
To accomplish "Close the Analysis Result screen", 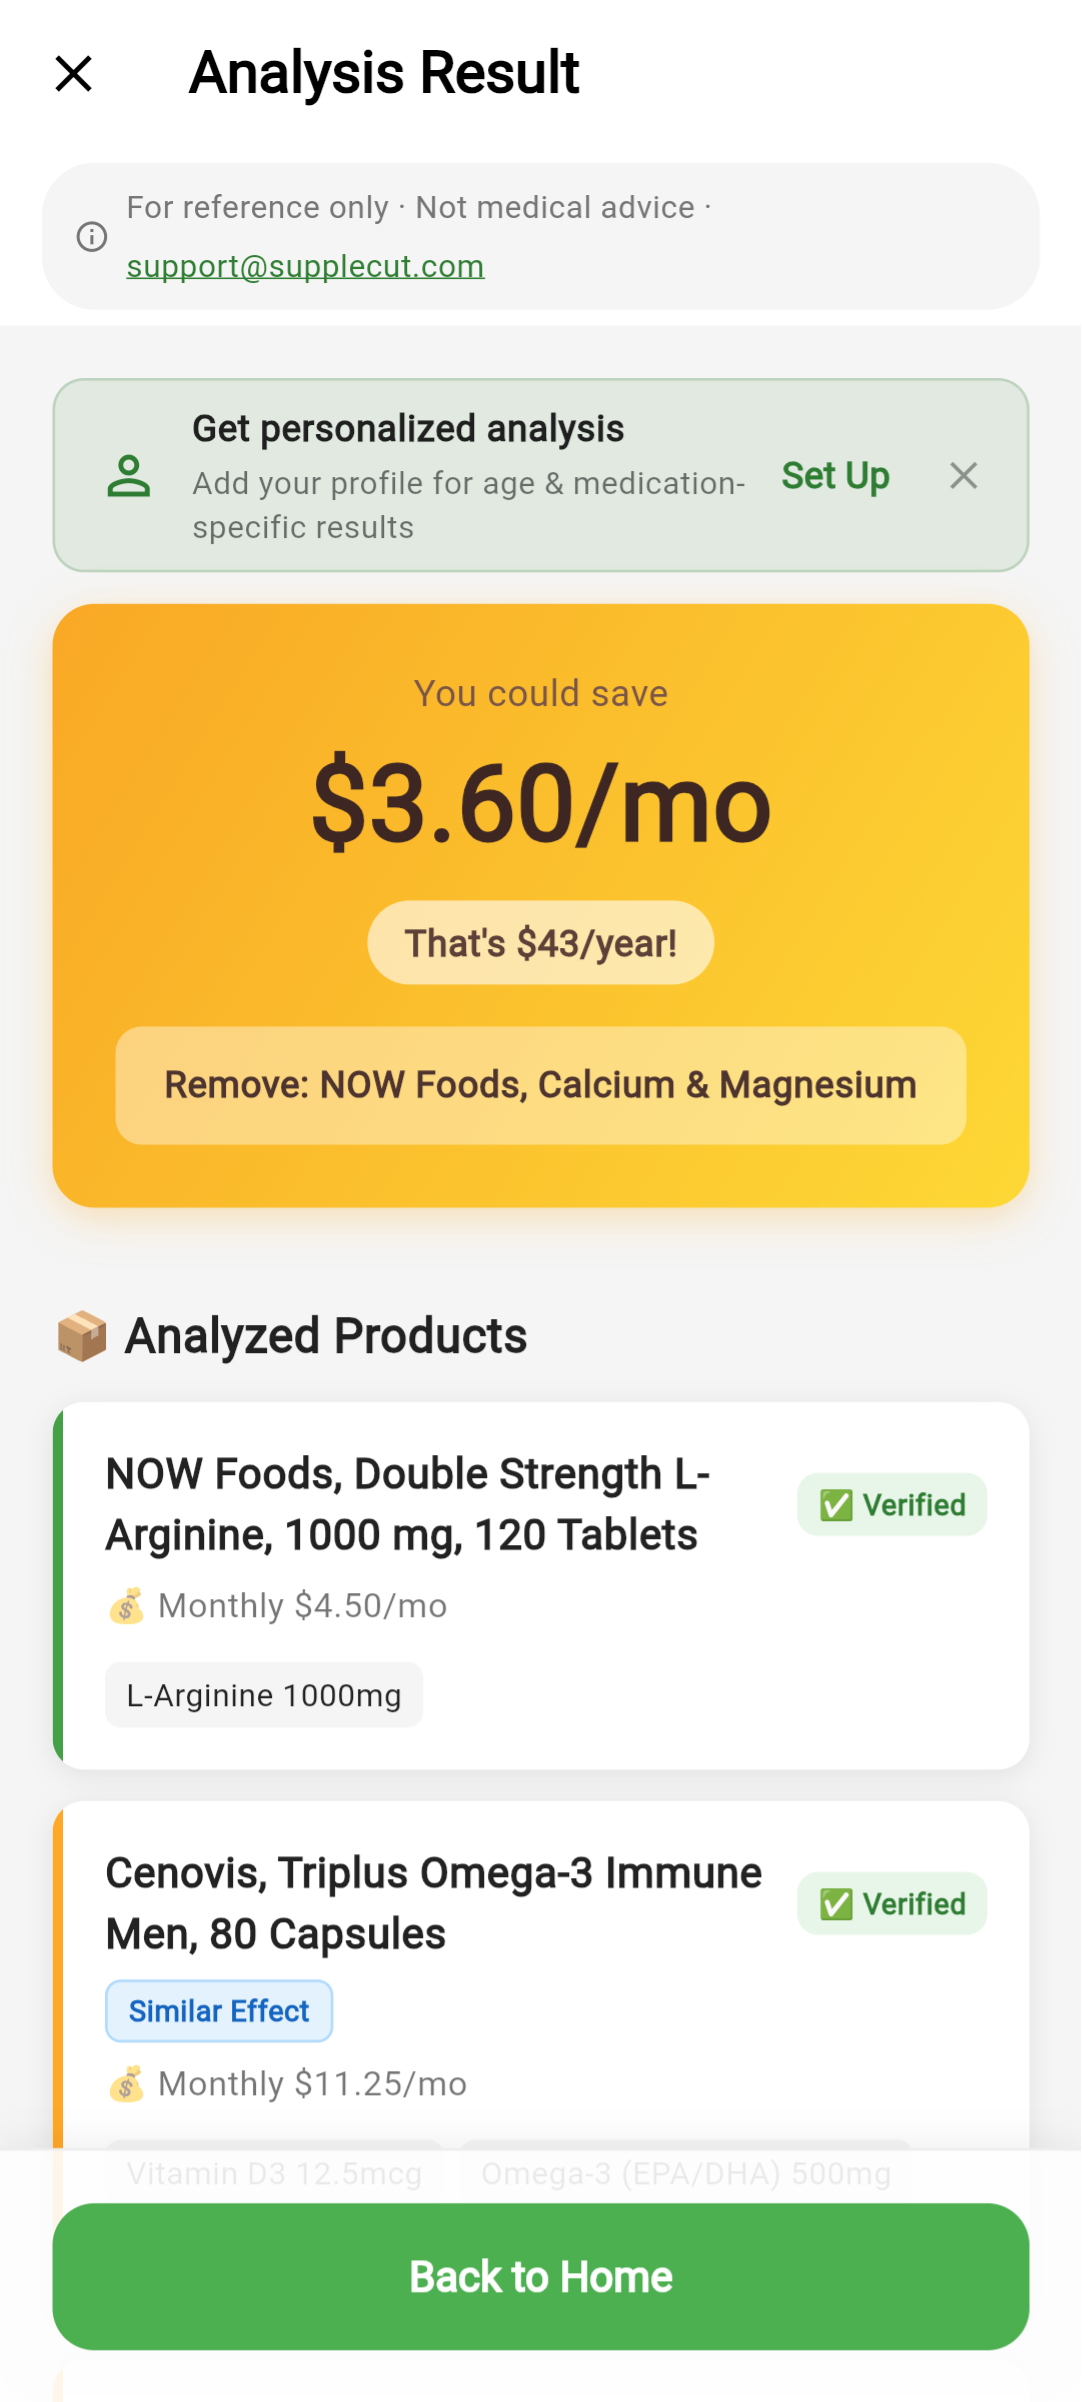I will click(74, 74).
